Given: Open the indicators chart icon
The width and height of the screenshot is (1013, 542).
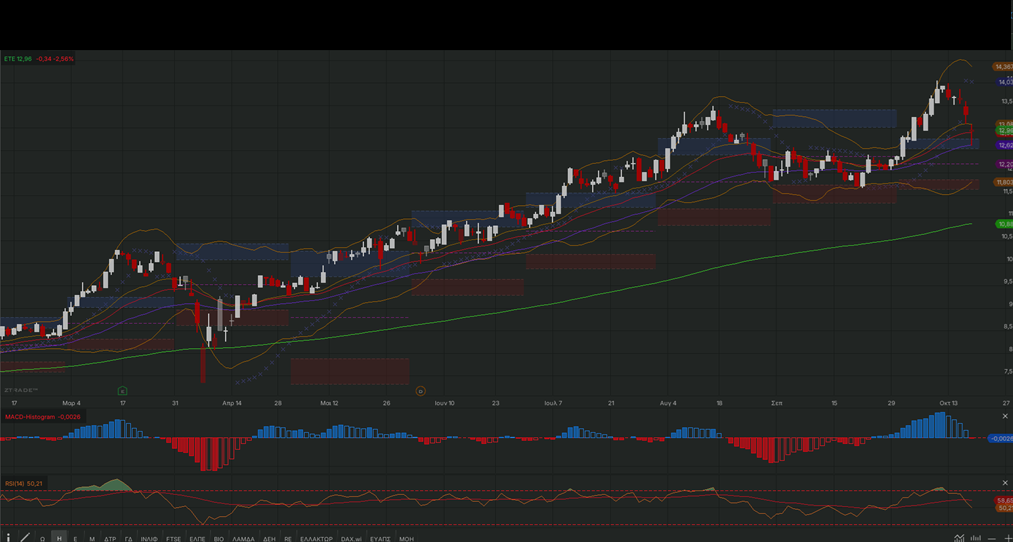Looking at the screenshot, I should click(x=960, y=537).
